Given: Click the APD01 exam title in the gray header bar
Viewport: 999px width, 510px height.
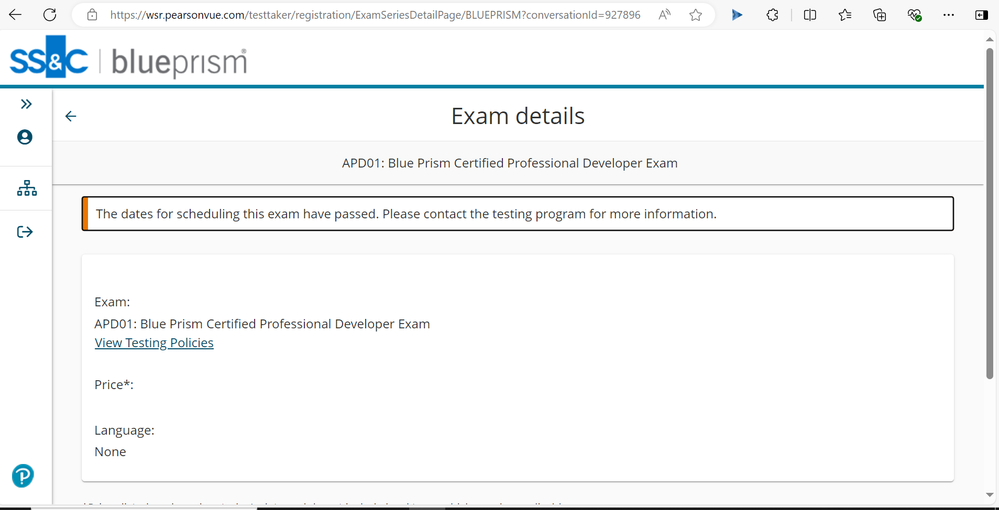Looking at the screenshot, I should (x=510, y=163).
